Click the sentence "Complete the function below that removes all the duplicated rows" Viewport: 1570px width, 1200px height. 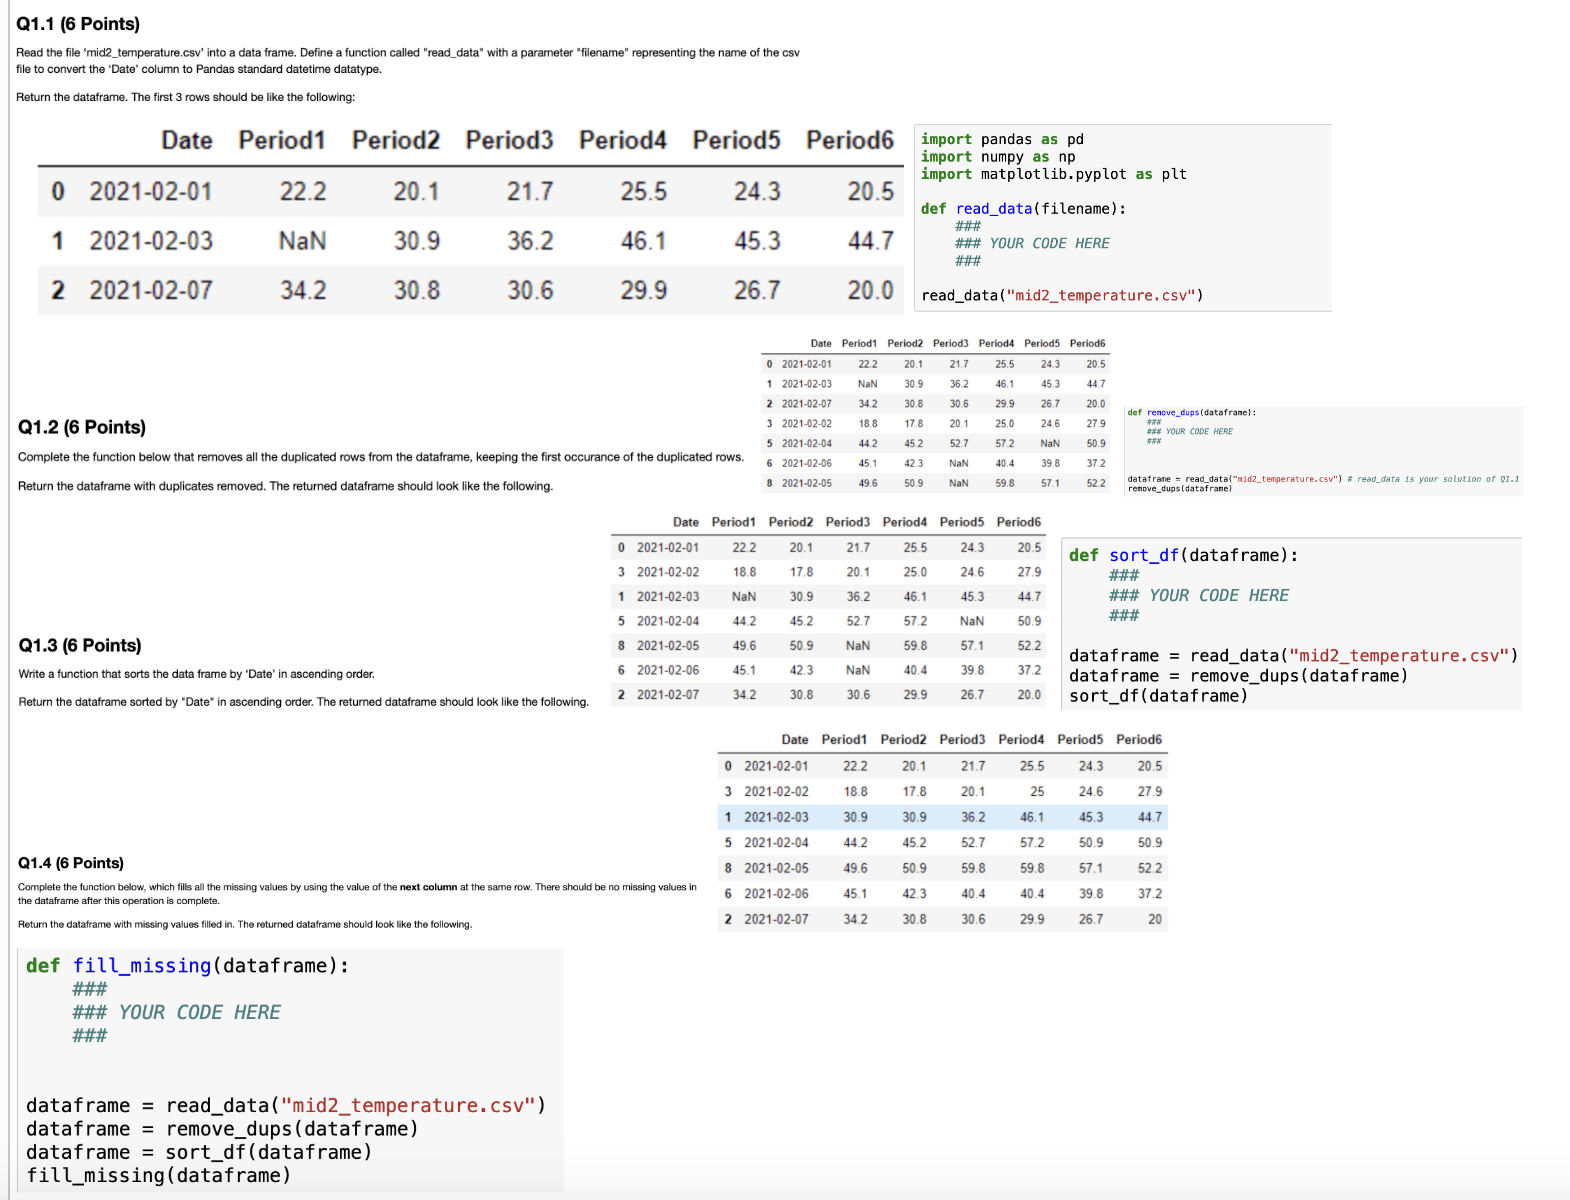click(381, 457)
